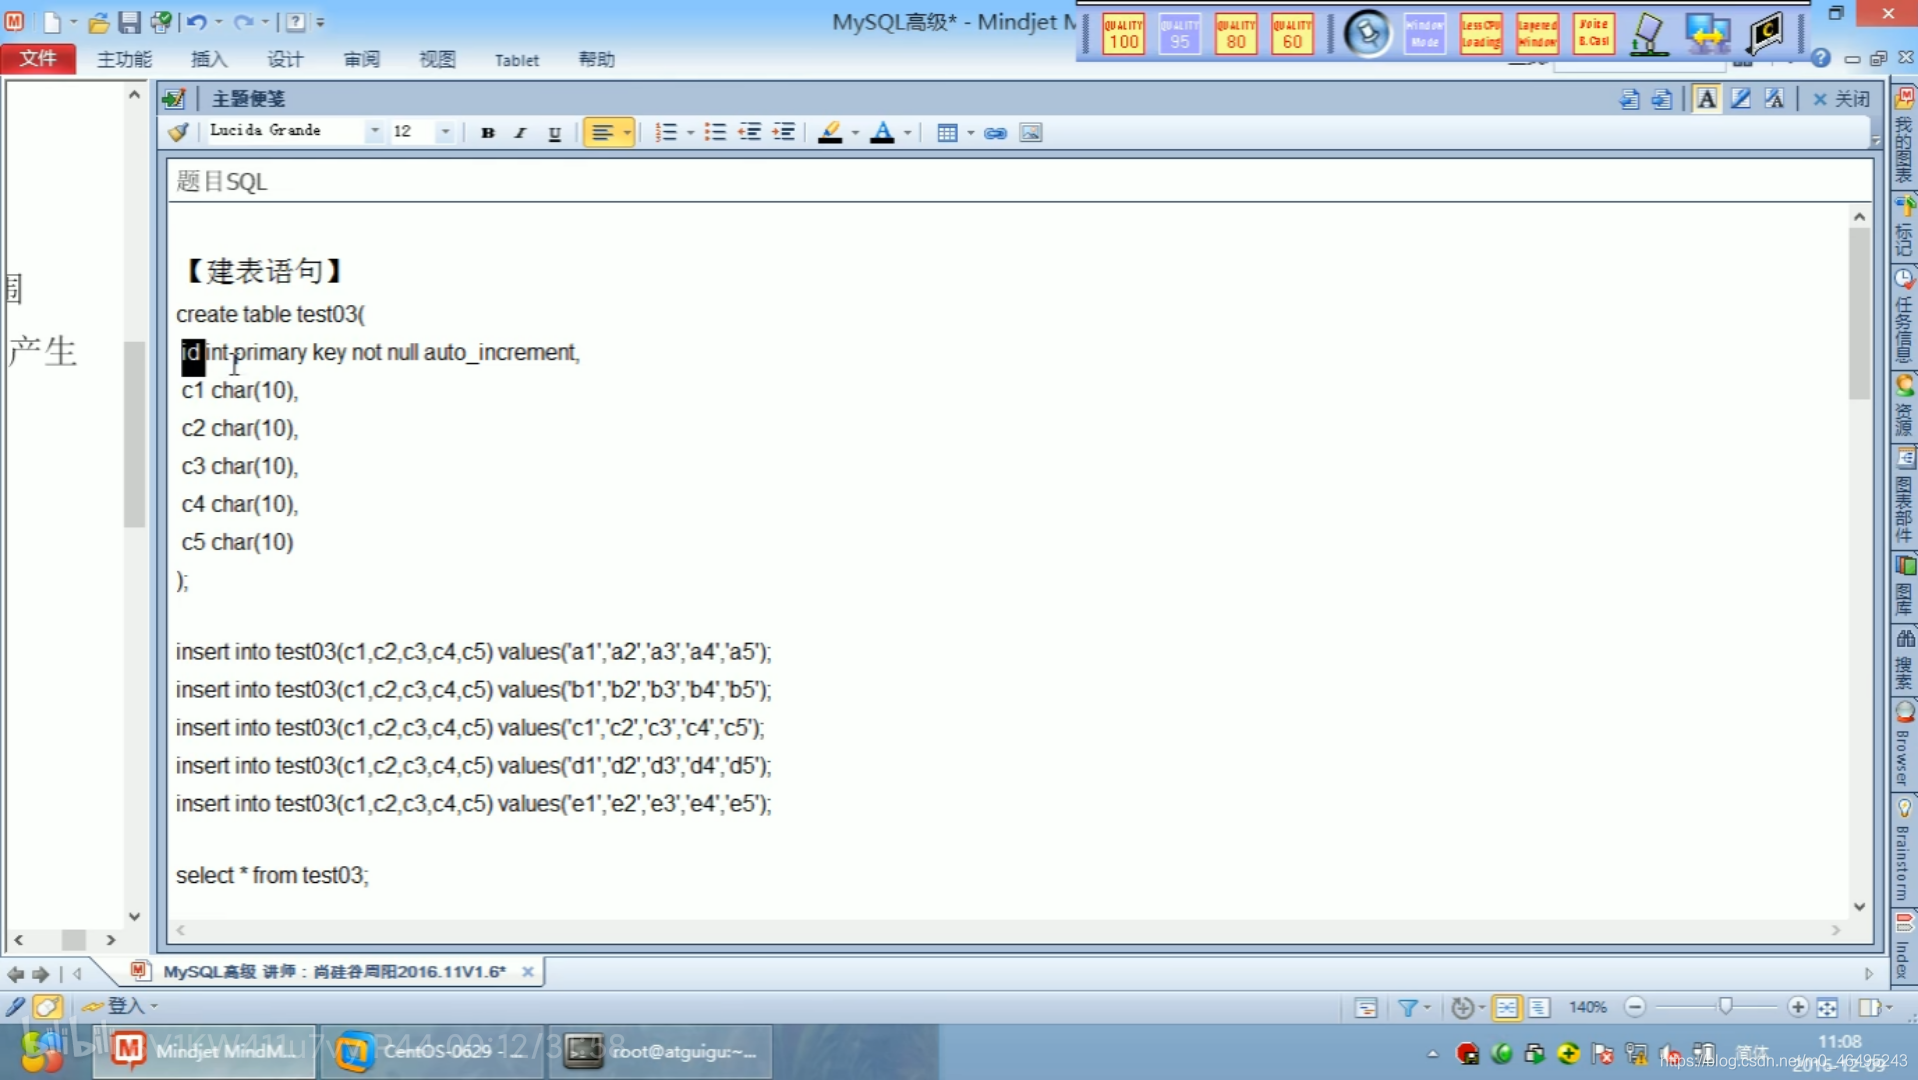This screenshot has width=1918, height=1080.
Task: Toggle bold formatting
Action: click(x=487, y=132)
